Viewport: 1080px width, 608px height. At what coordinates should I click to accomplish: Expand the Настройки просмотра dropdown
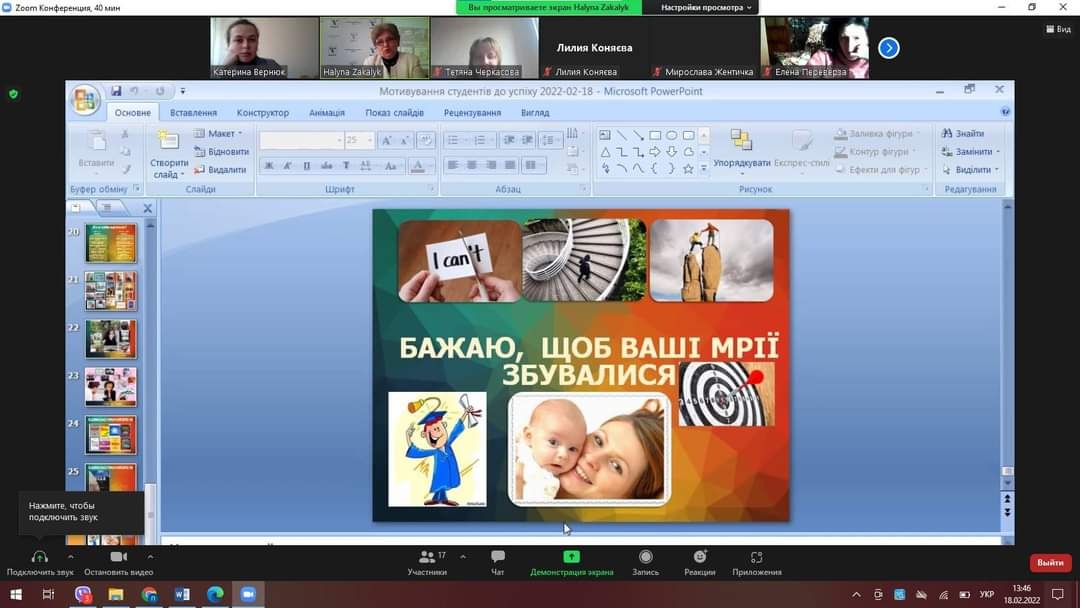coord(706,7)
